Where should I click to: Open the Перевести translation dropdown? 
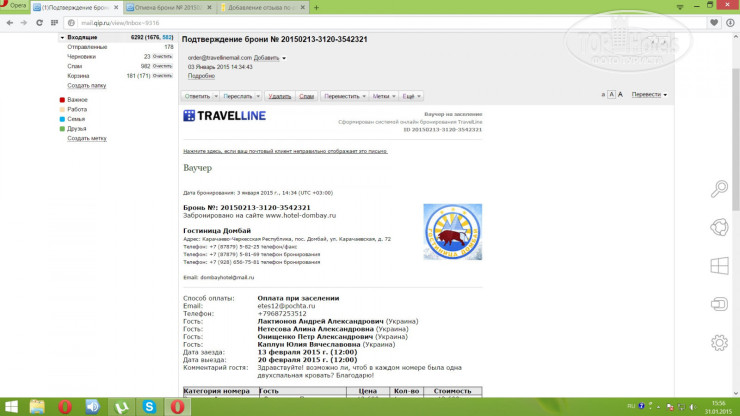pyautogui.click(x=650, y=94)
